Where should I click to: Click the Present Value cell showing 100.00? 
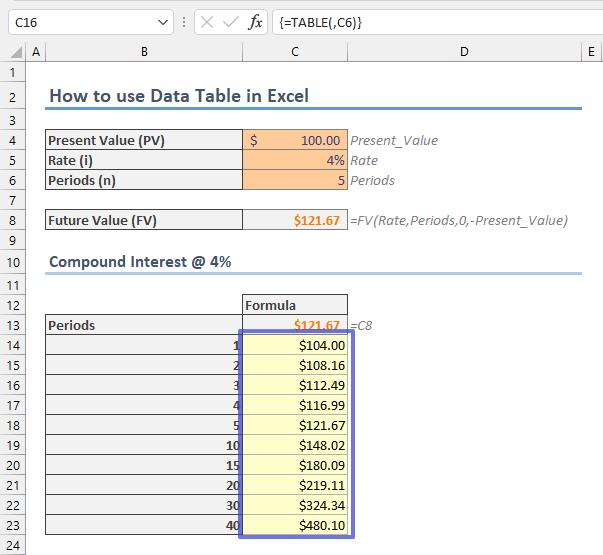click(x=295, y=141)
